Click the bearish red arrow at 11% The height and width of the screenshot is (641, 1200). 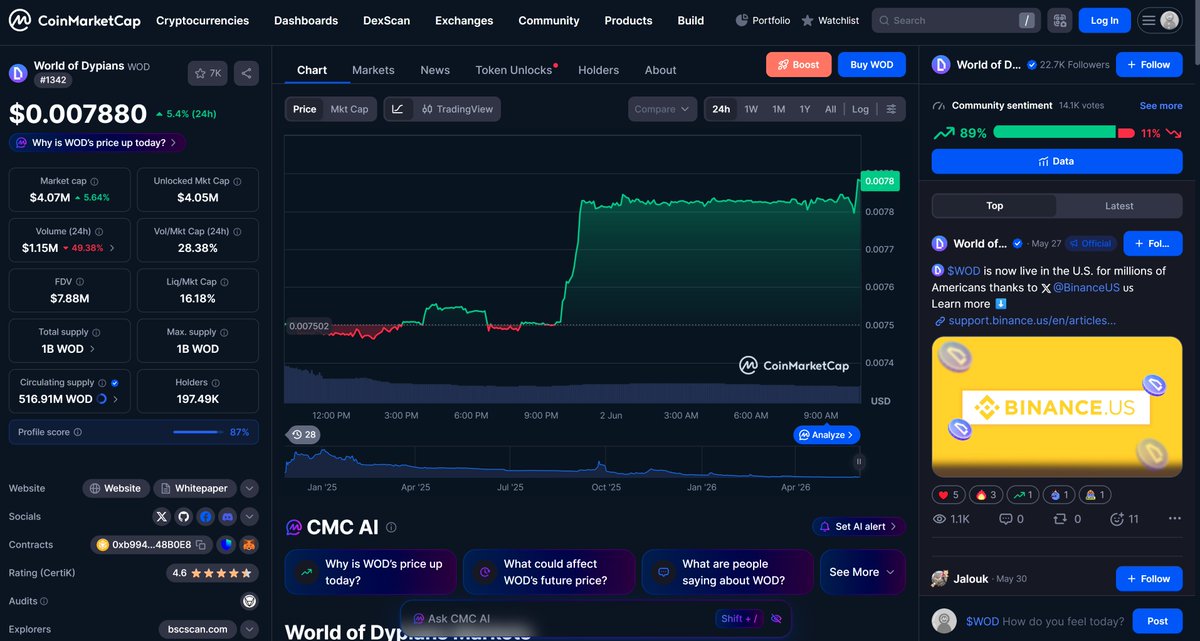(x=1174, y=133)
